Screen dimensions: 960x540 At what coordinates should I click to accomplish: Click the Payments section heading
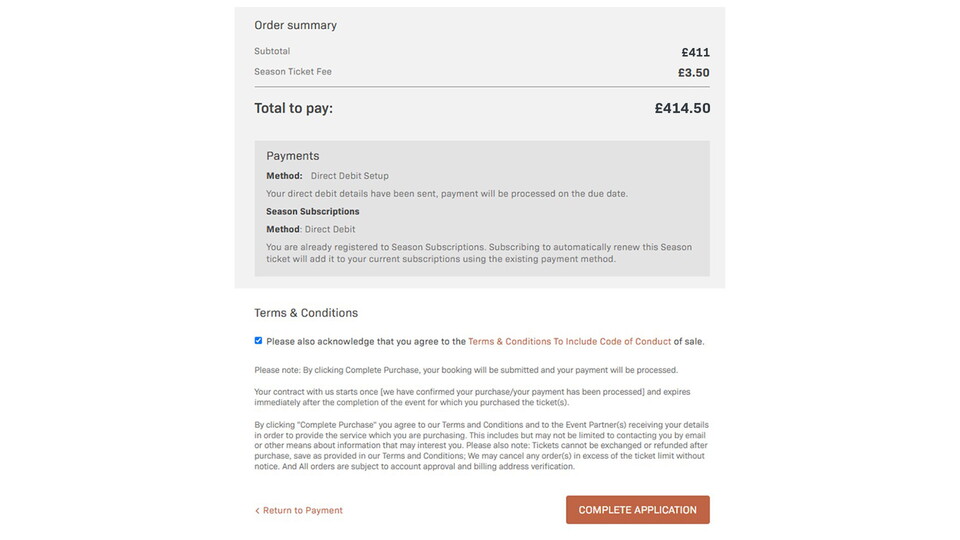(293, 156)
